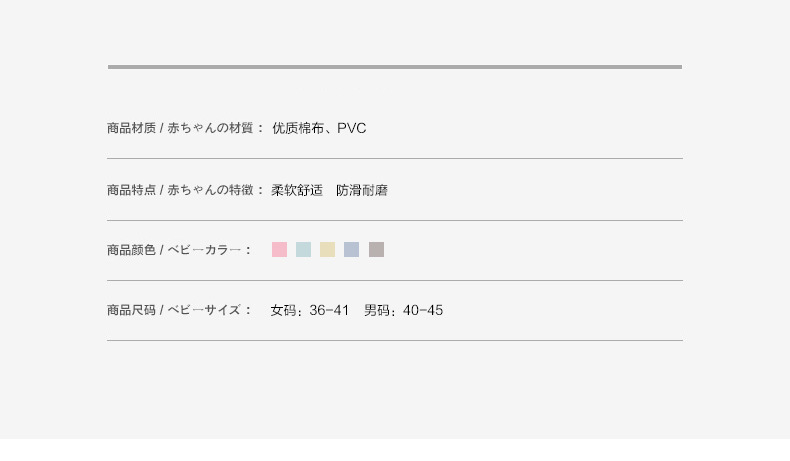Click the 商品特点 label
This screenshot has width=790, height=461.
click(131, 190)
